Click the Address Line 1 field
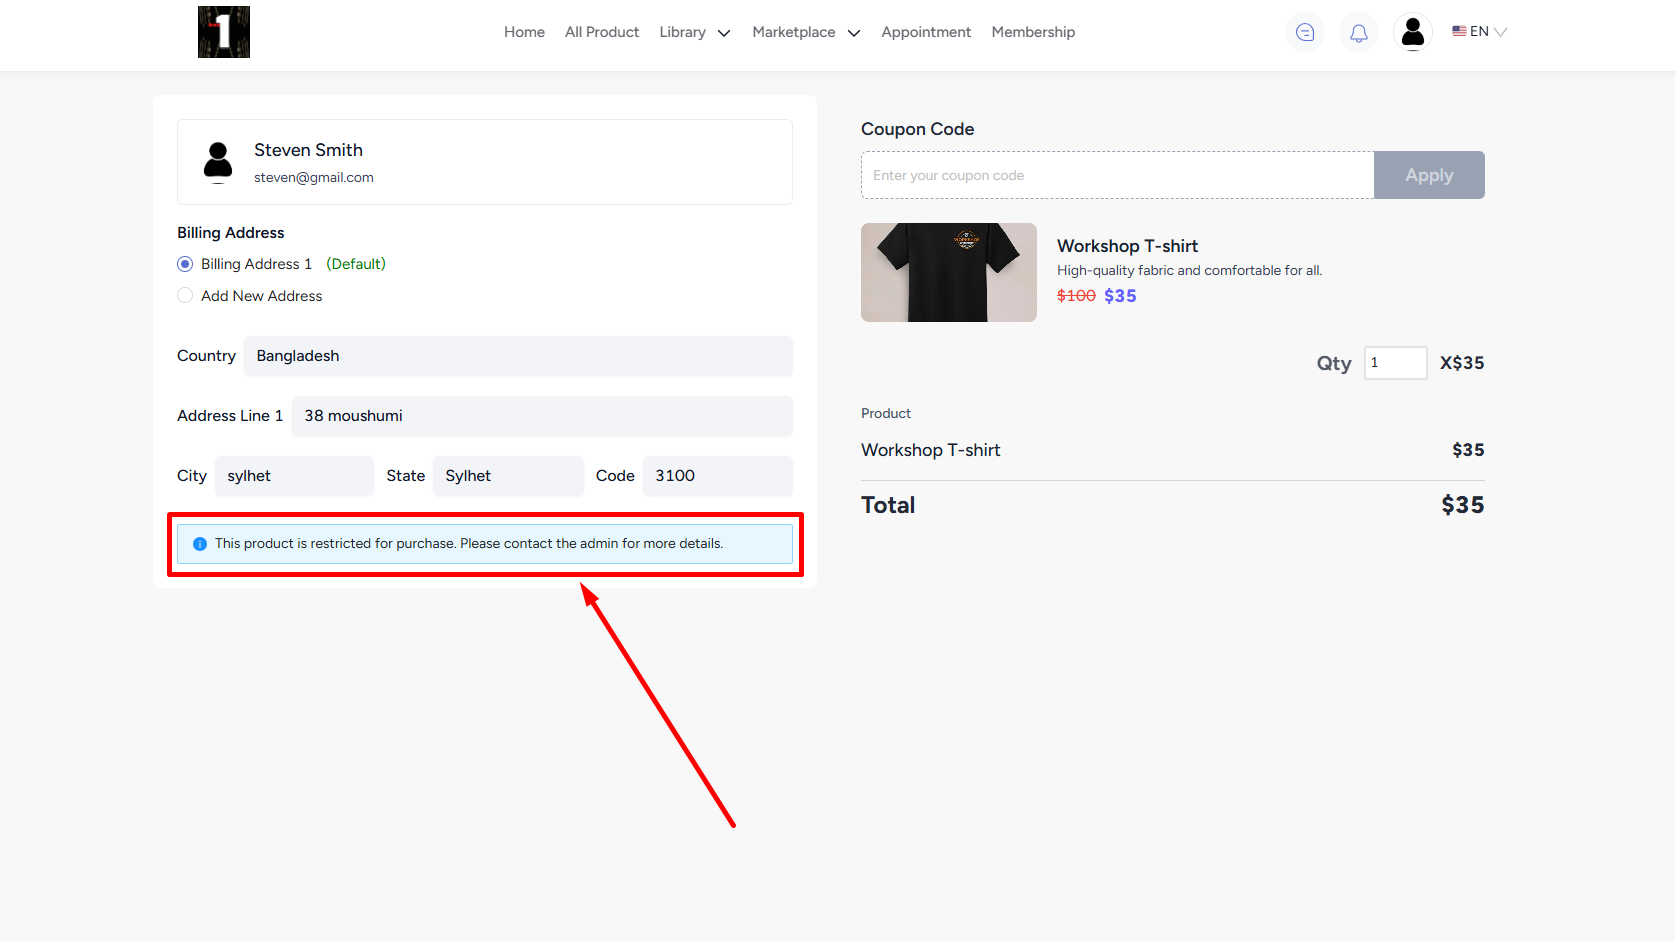Viewport: 1675px width, 942px height. pos(542,416)
